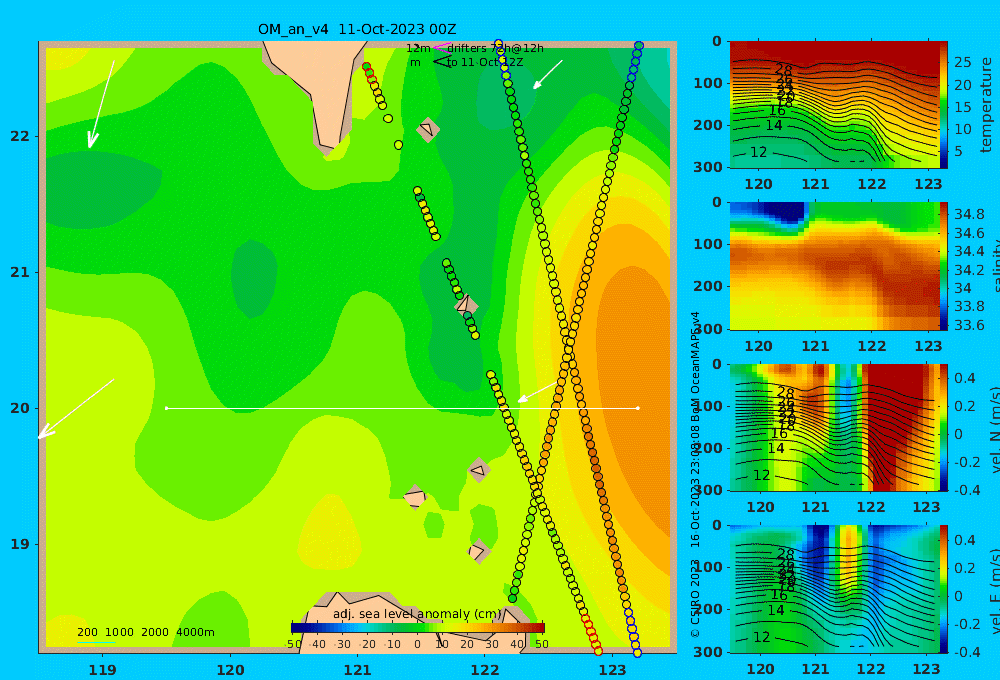Click the east endpoint of white transect line
The width and height of the screenshot is (1000, 680).
(x=638, y=408)
